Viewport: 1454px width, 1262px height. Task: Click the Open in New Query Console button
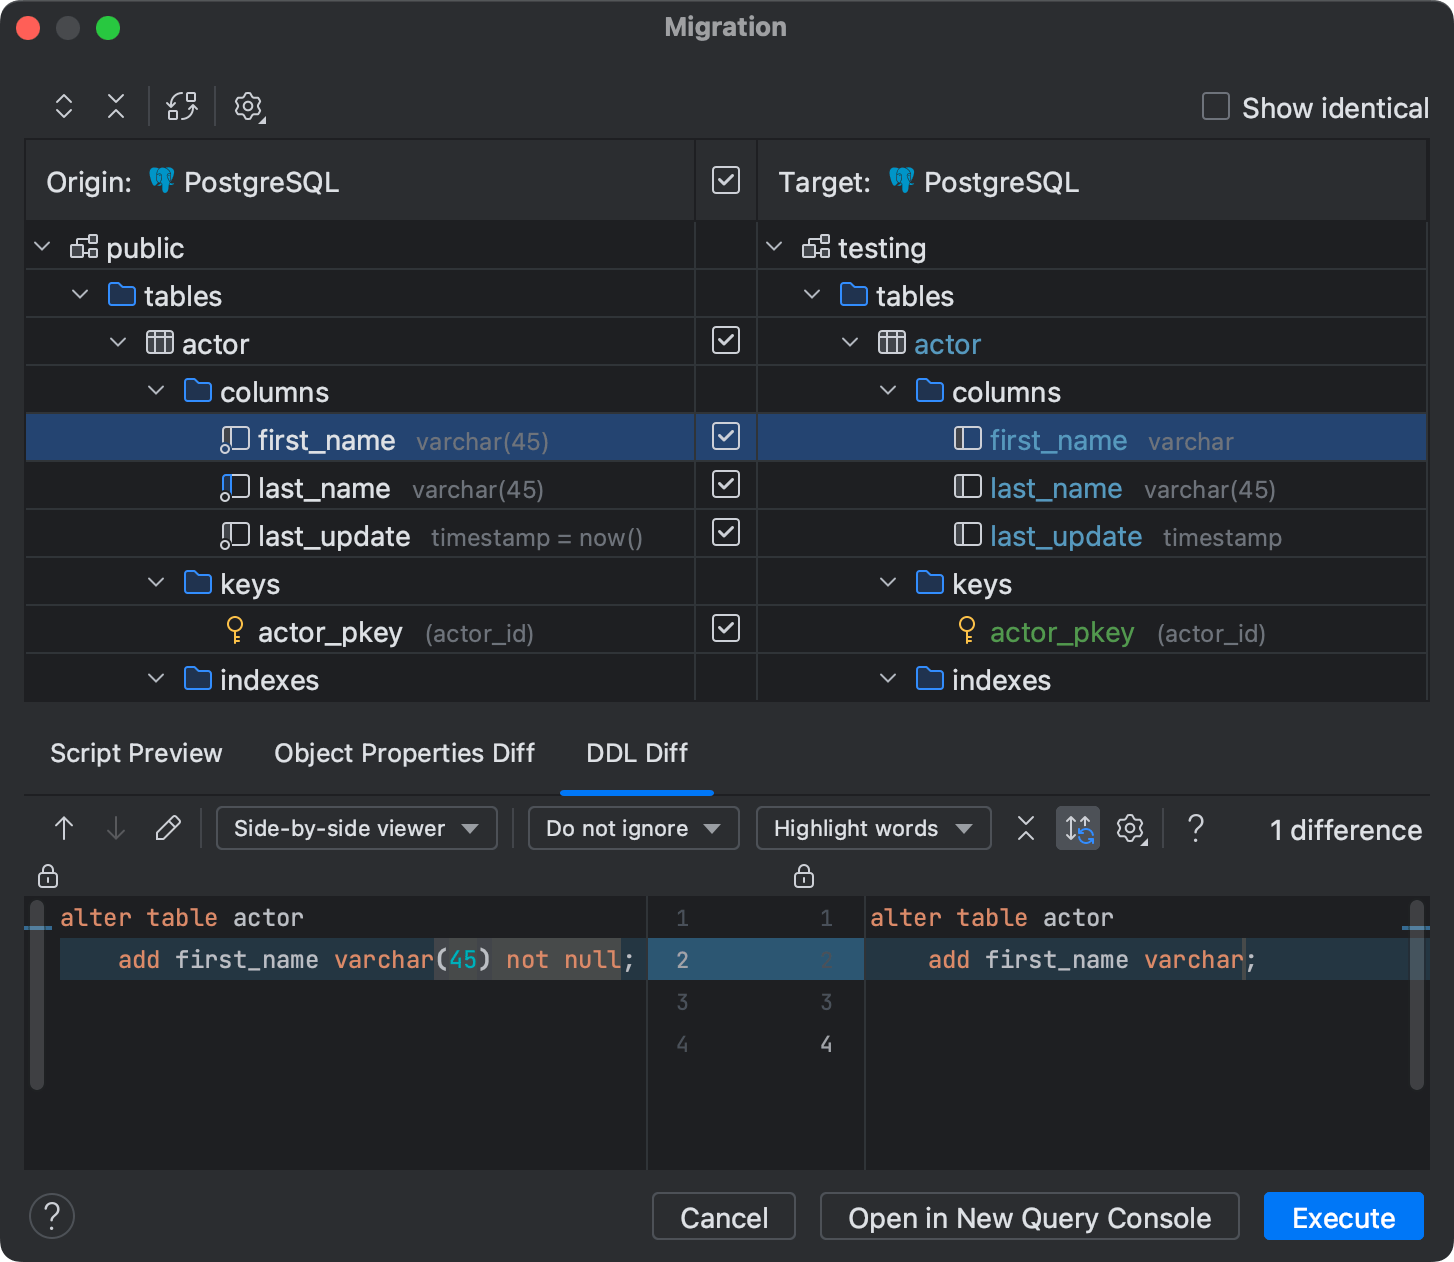click(1029, 1217)
